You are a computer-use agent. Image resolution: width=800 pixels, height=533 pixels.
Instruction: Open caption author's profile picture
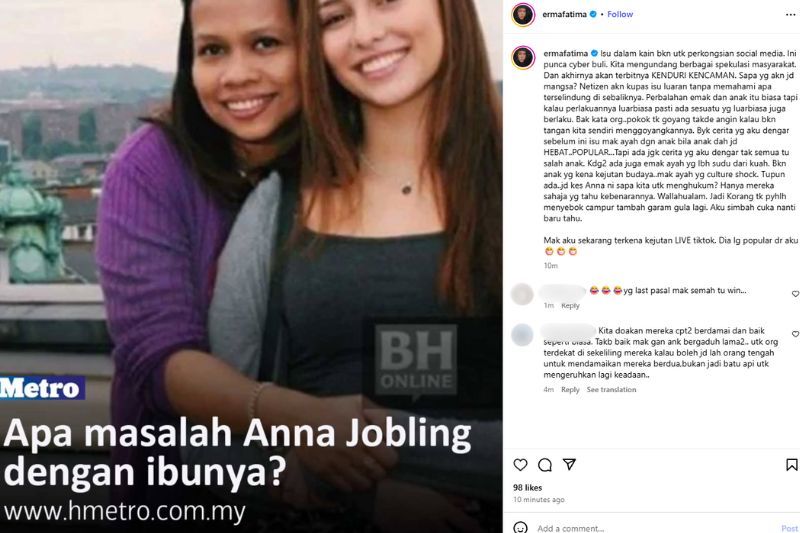pyautogui.click(x=523, y=58)
